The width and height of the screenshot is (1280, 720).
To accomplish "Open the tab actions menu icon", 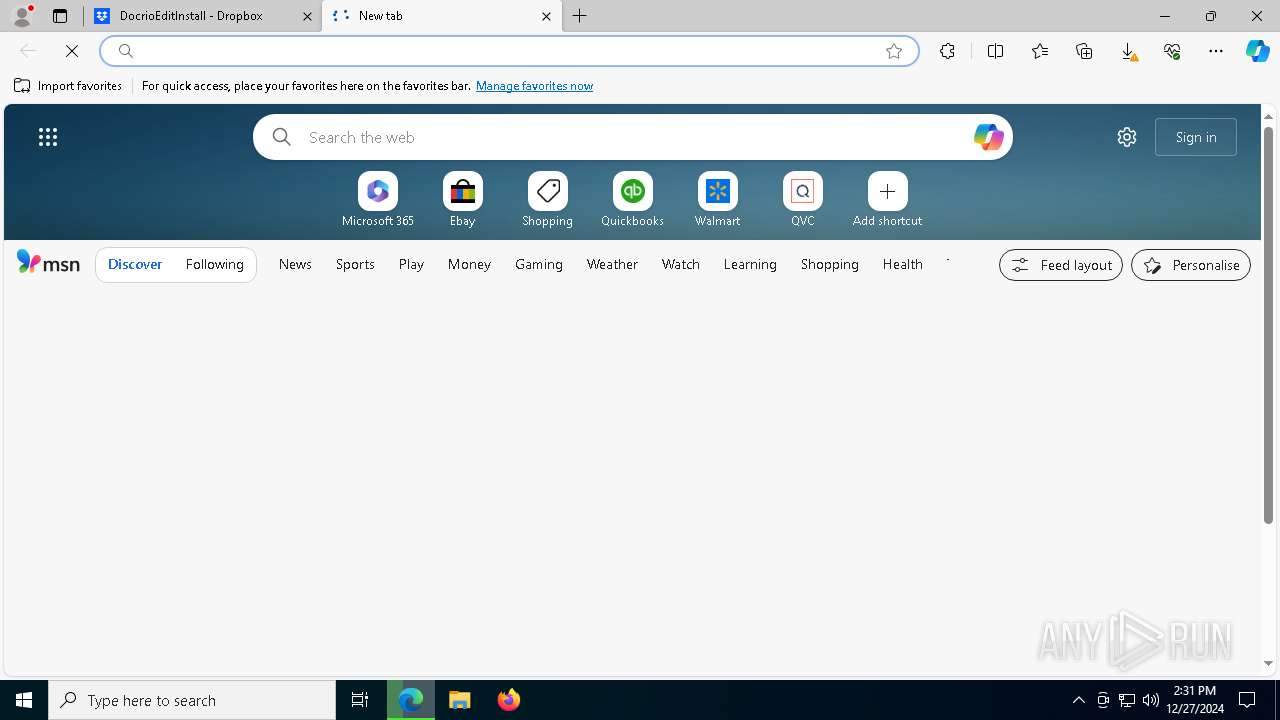I will point(60,16).
